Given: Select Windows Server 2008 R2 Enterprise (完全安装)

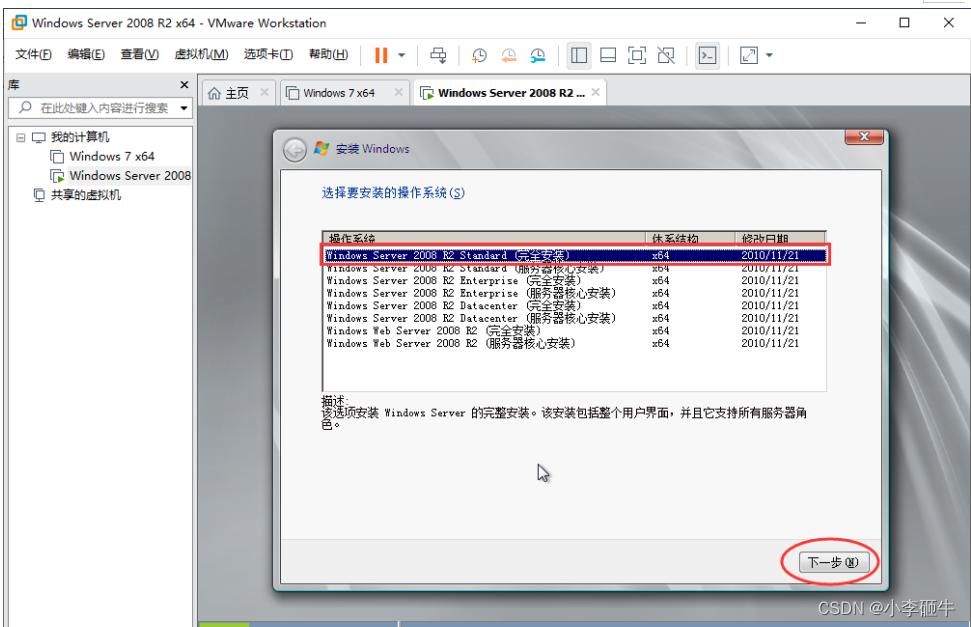Looking at the screenshot, I should click(x=575, y=281).
